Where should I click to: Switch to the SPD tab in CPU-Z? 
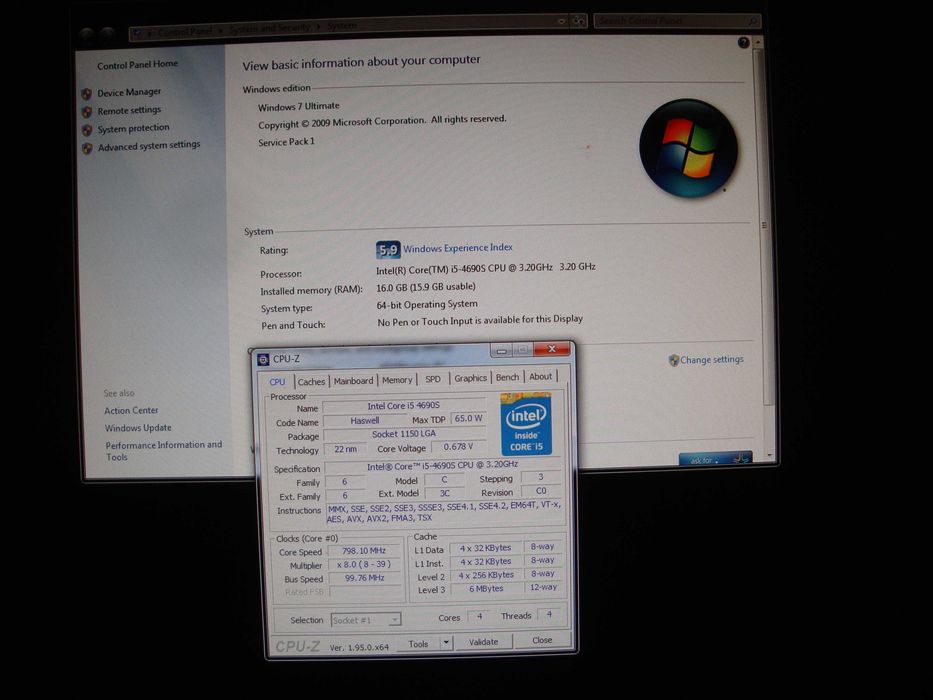click(x=433, y=379)
